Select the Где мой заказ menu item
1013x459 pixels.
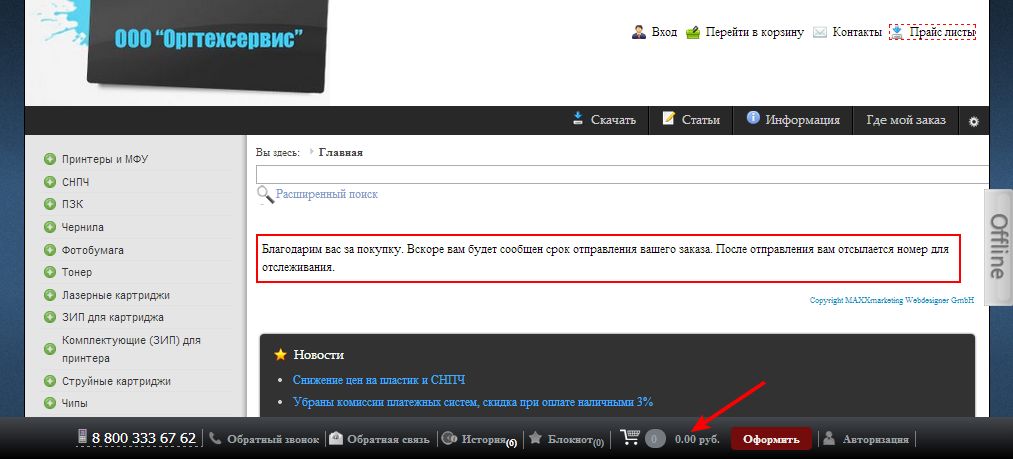coord(905,120)
